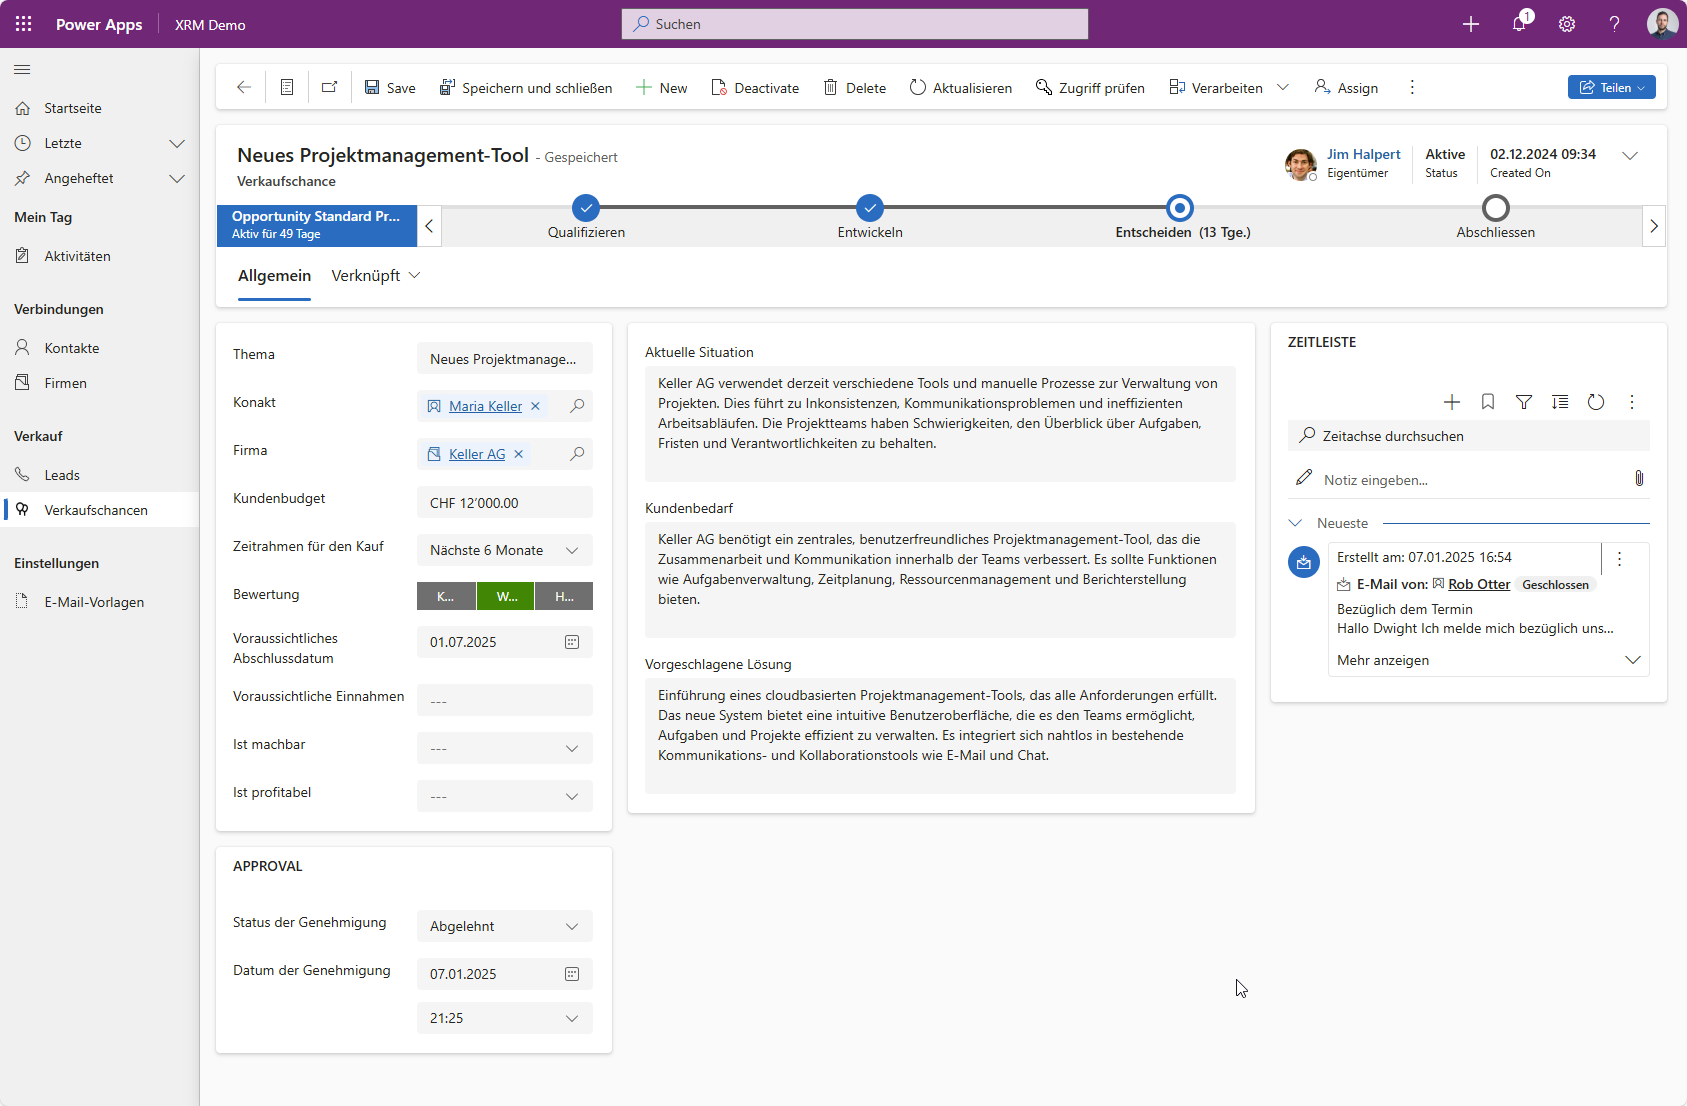Expand Angeheftet chevron in sidebar

(x=177, y=179)
